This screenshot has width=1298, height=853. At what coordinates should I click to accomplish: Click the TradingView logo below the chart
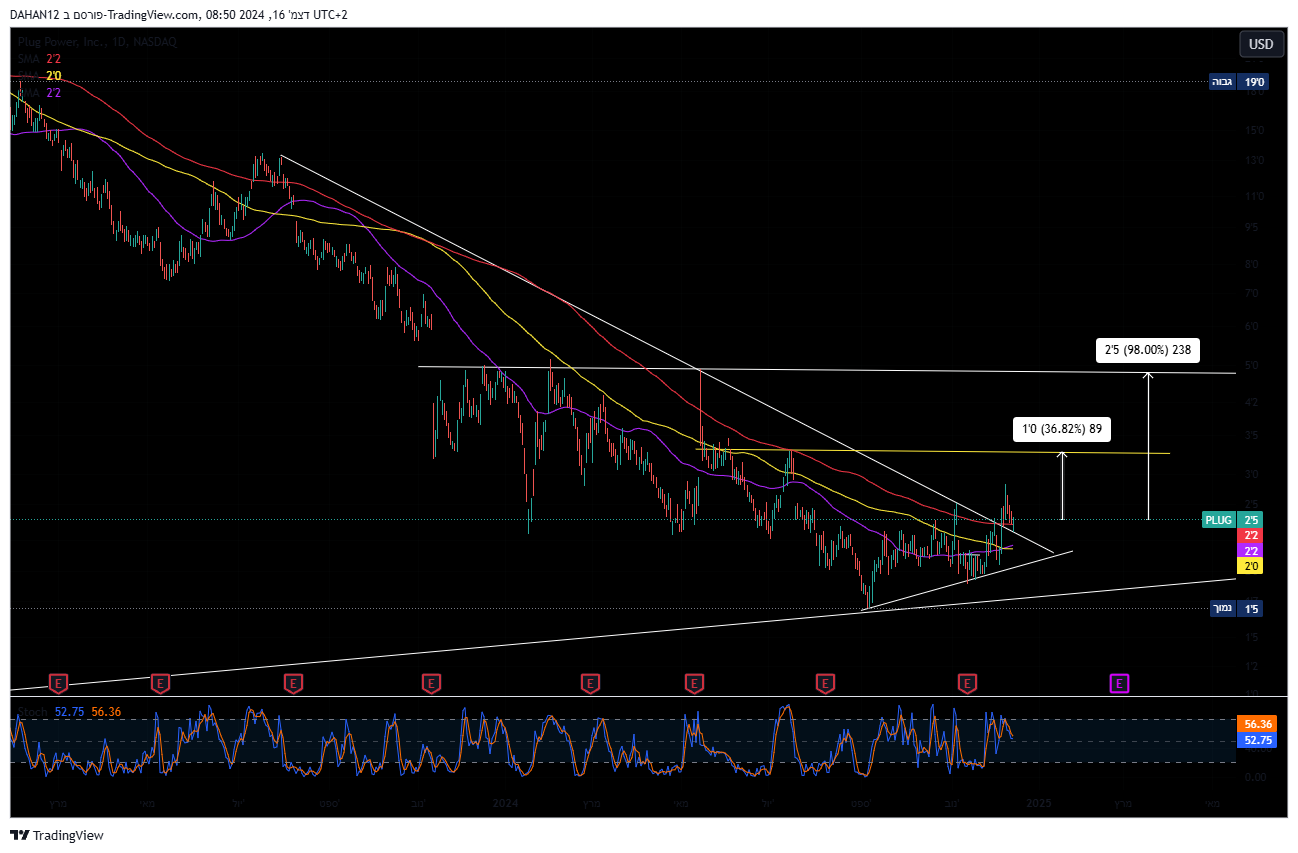click(x=57, y=835)
